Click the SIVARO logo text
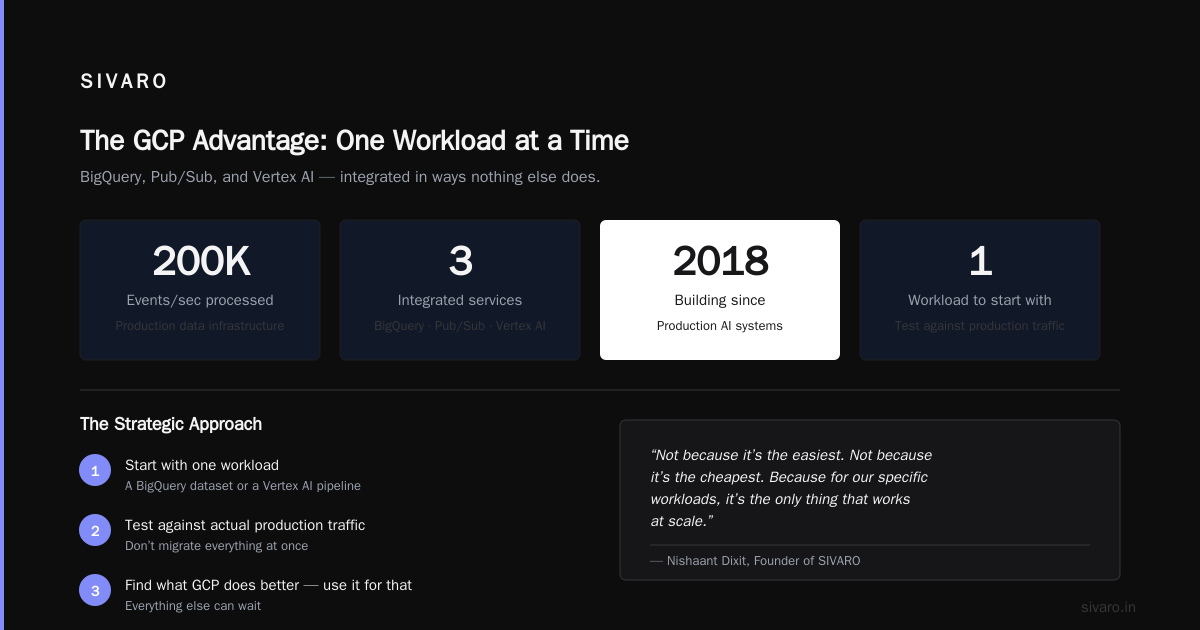This screenshot has height=630, width=1200. tap(124, 82)
